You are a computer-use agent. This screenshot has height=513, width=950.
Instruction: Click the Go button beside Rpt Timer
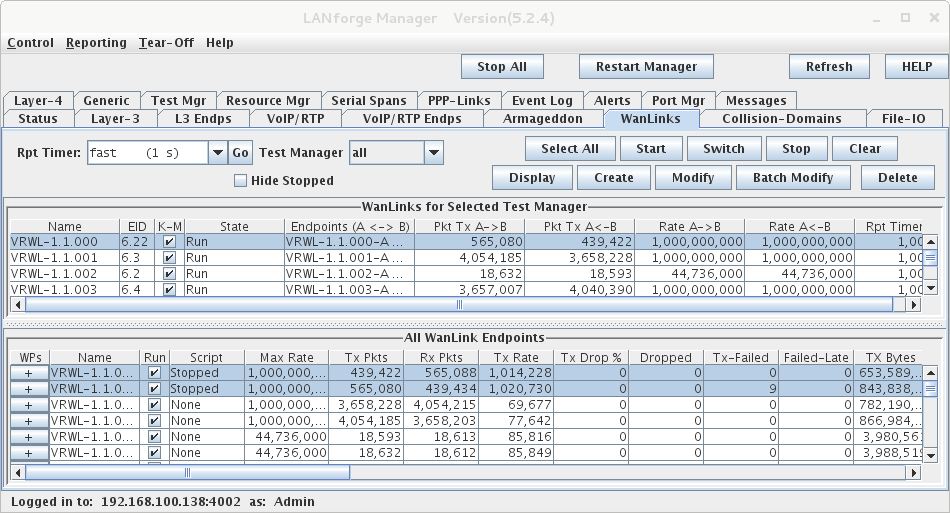240,153
